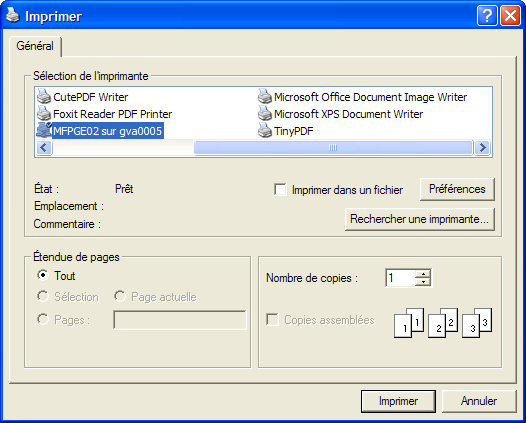Click the Imprimer button

click(x=398, y=401)
